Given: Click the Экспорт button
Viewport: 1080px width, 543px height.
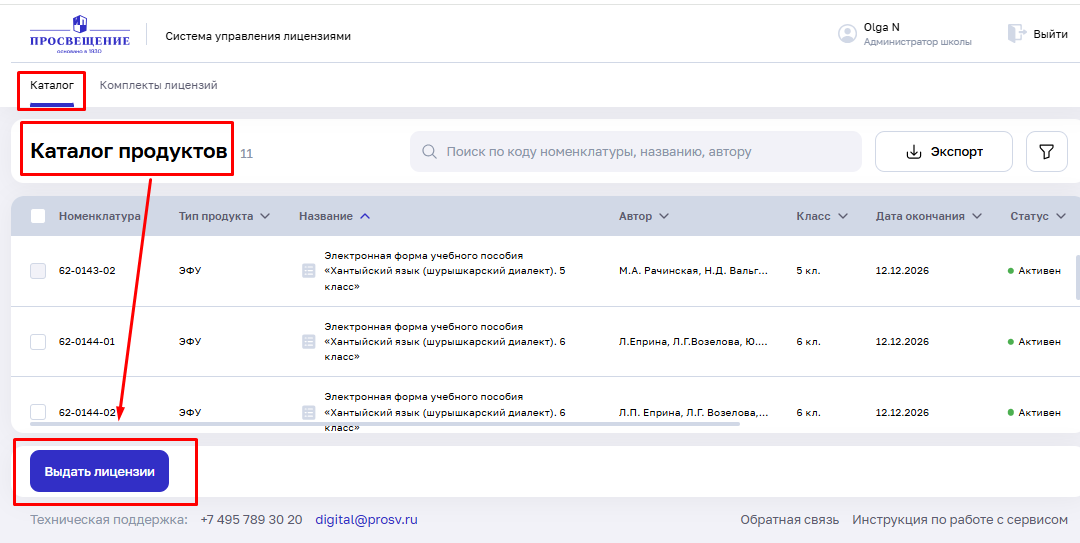Looking at the screenshot, I should 943,152.
